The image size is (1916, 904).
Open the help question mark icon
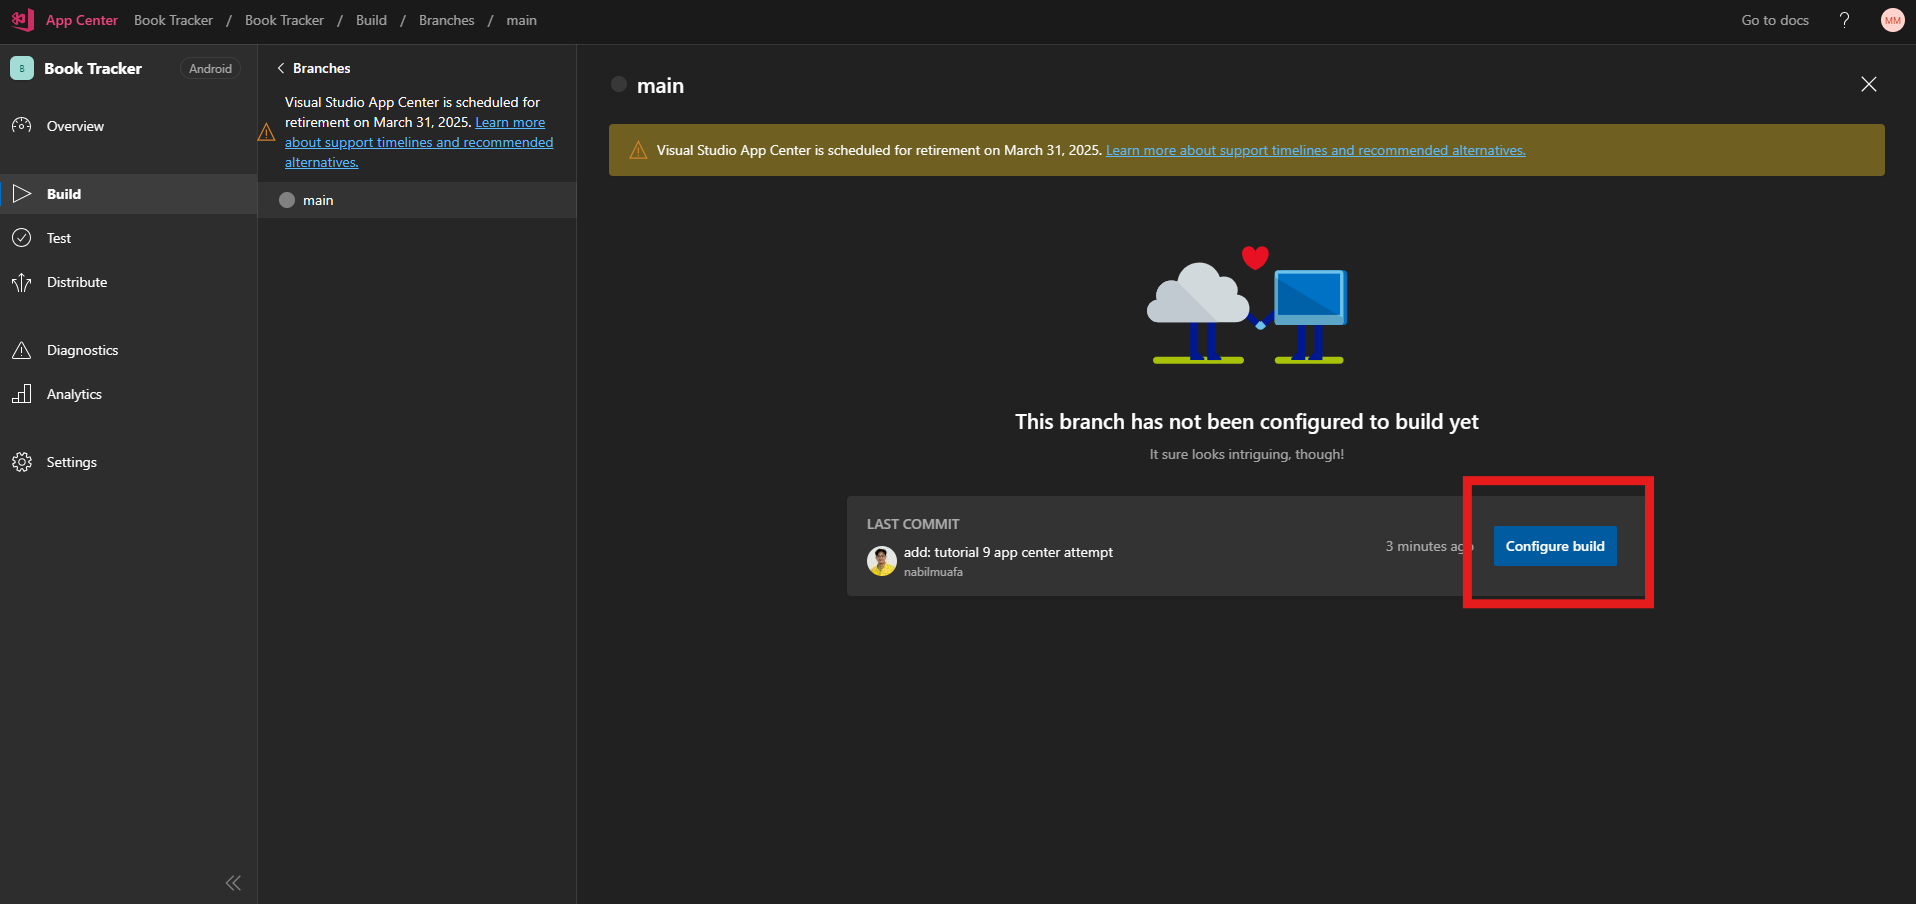(x=1845, y=20)
